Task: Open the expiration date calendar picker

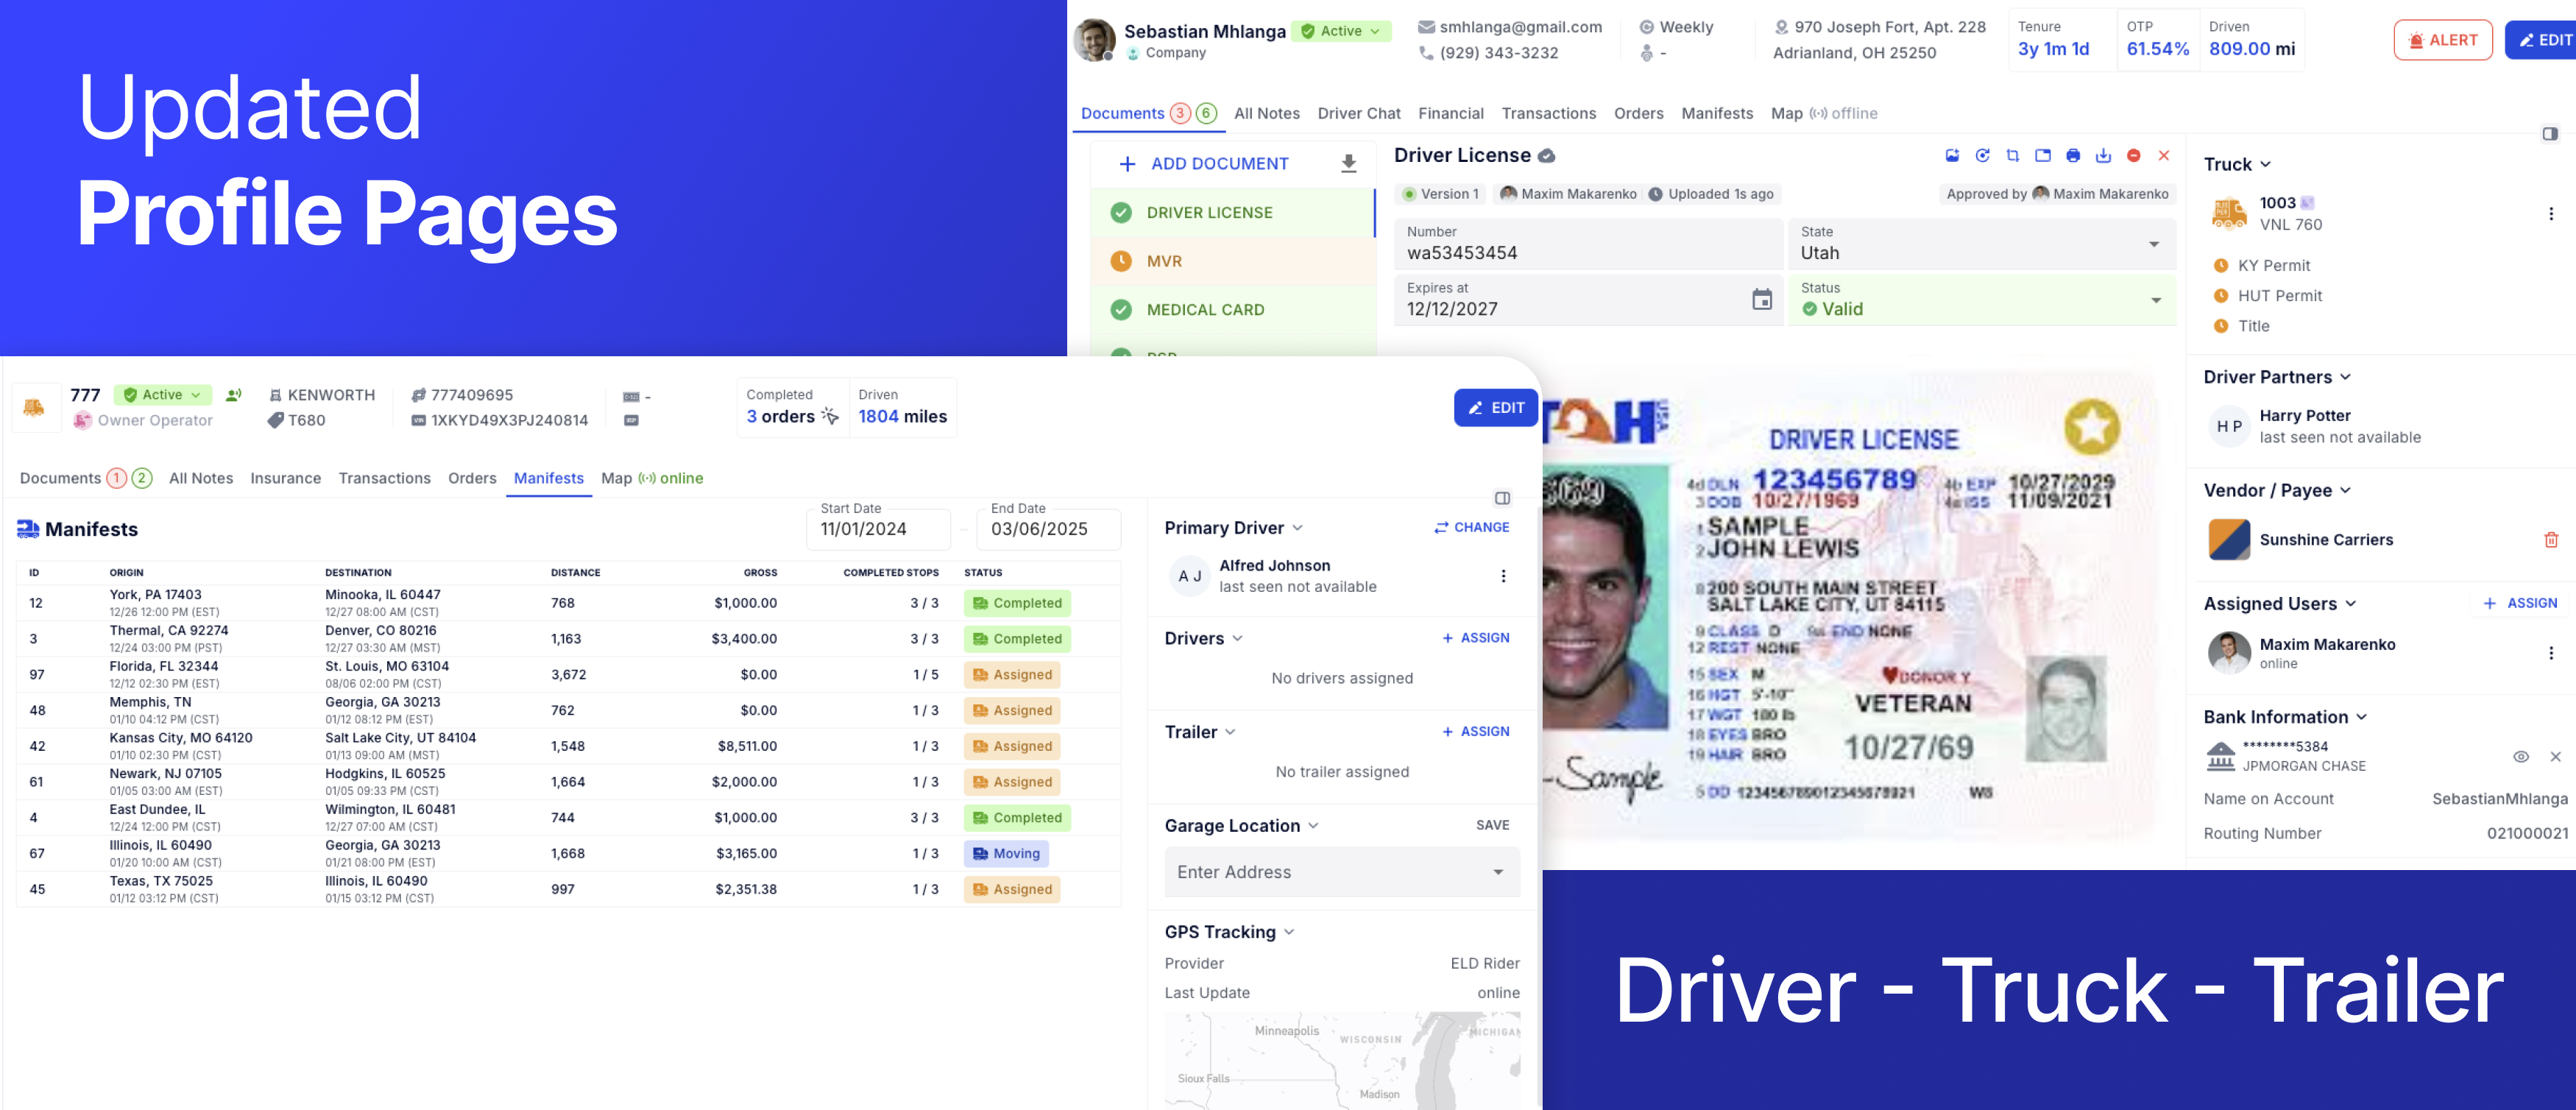Action: [1761, 299]
